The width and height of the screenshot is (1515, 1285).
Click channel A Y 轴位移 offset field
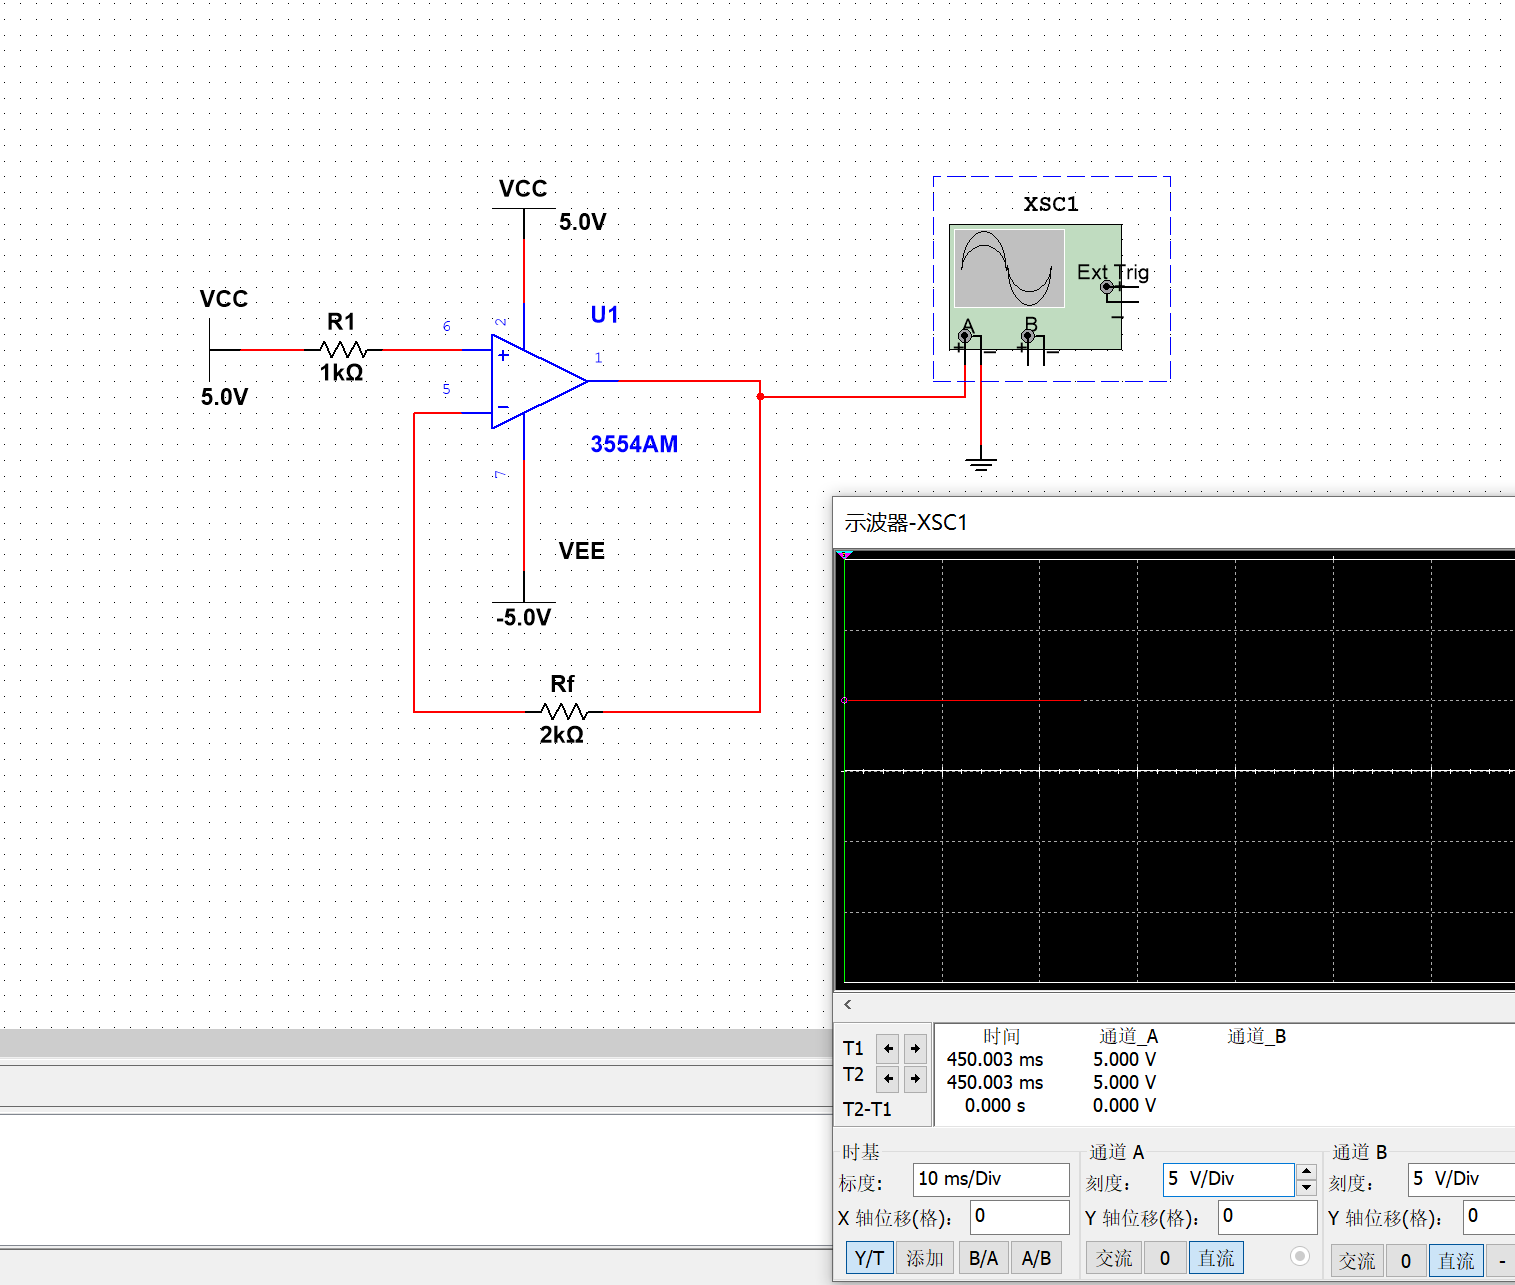(1267, 1217)
